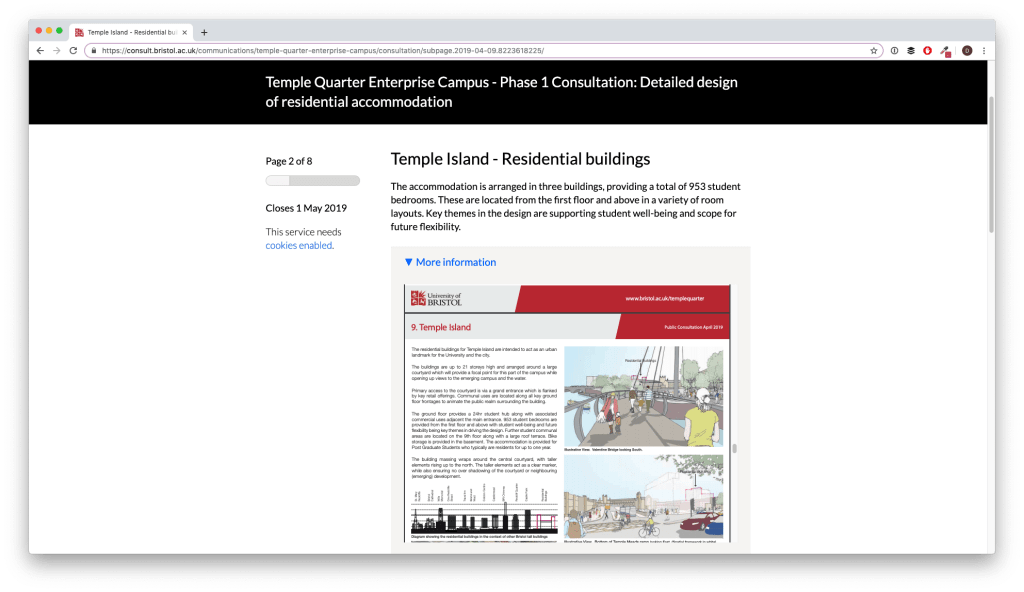Click the browser page vertical scrollbar
Image resolution: width=1024 pixels, height=592 pixels.
[991, 165]
